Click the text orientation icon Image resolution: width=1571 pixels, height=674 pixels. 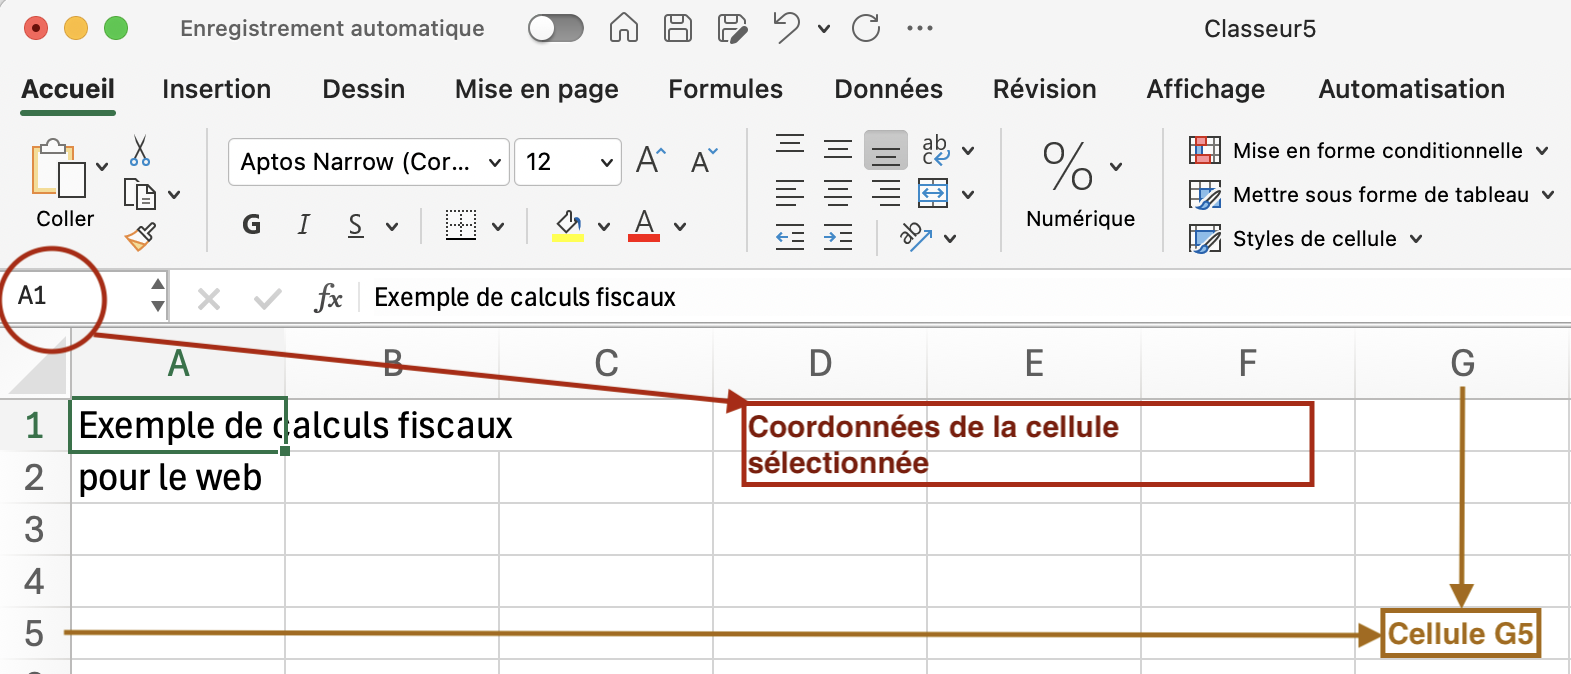tap(915, 237)
